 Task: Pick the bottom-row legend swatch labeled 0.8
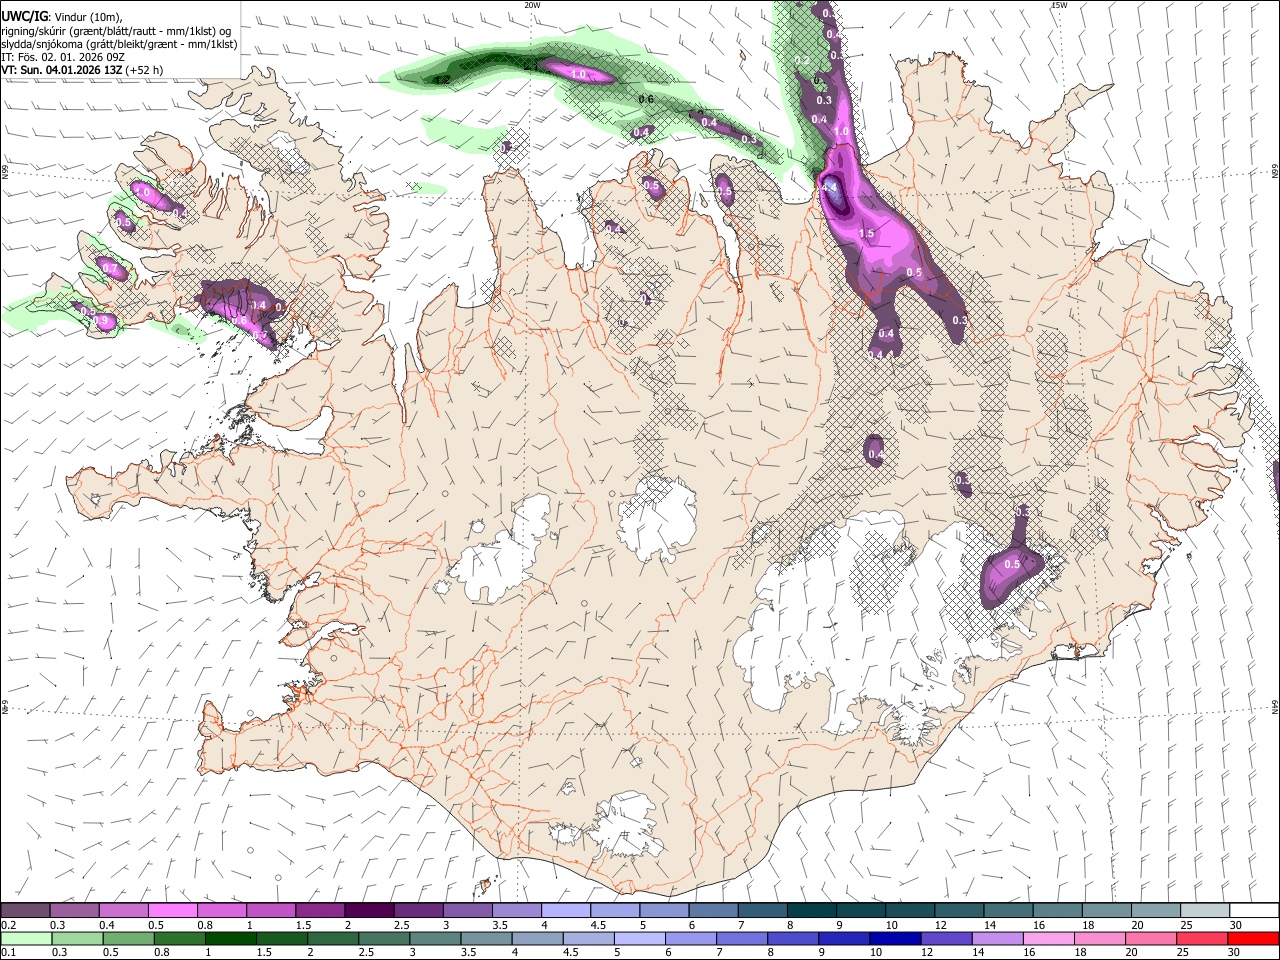tap(179, 938)
